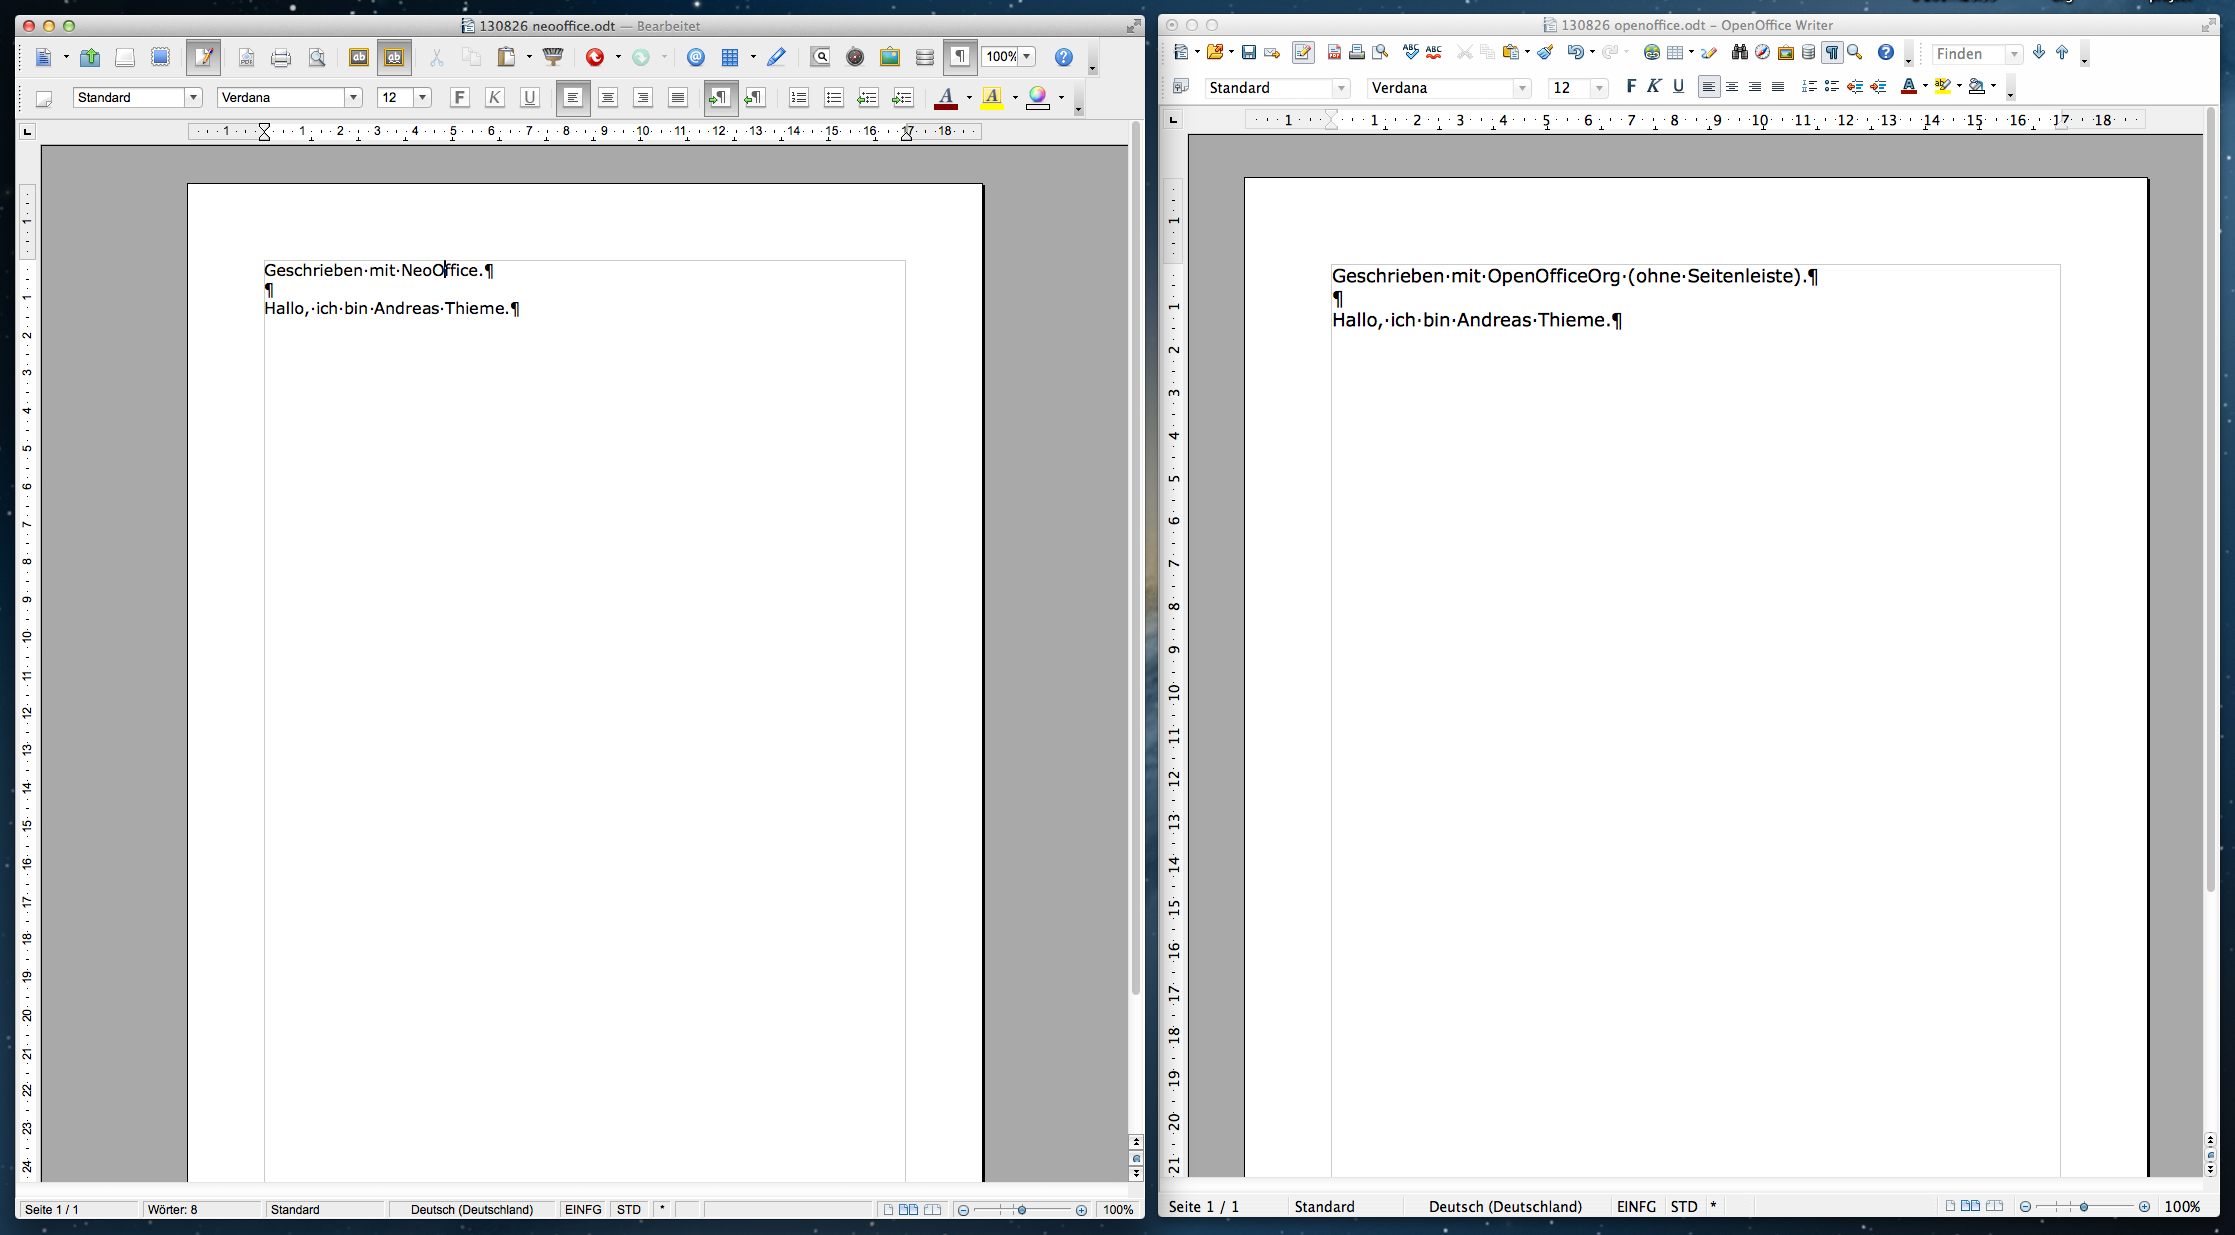
Task: Open the zoom magnifier in OpenOffice toolbar
Action: point(1855,52)
